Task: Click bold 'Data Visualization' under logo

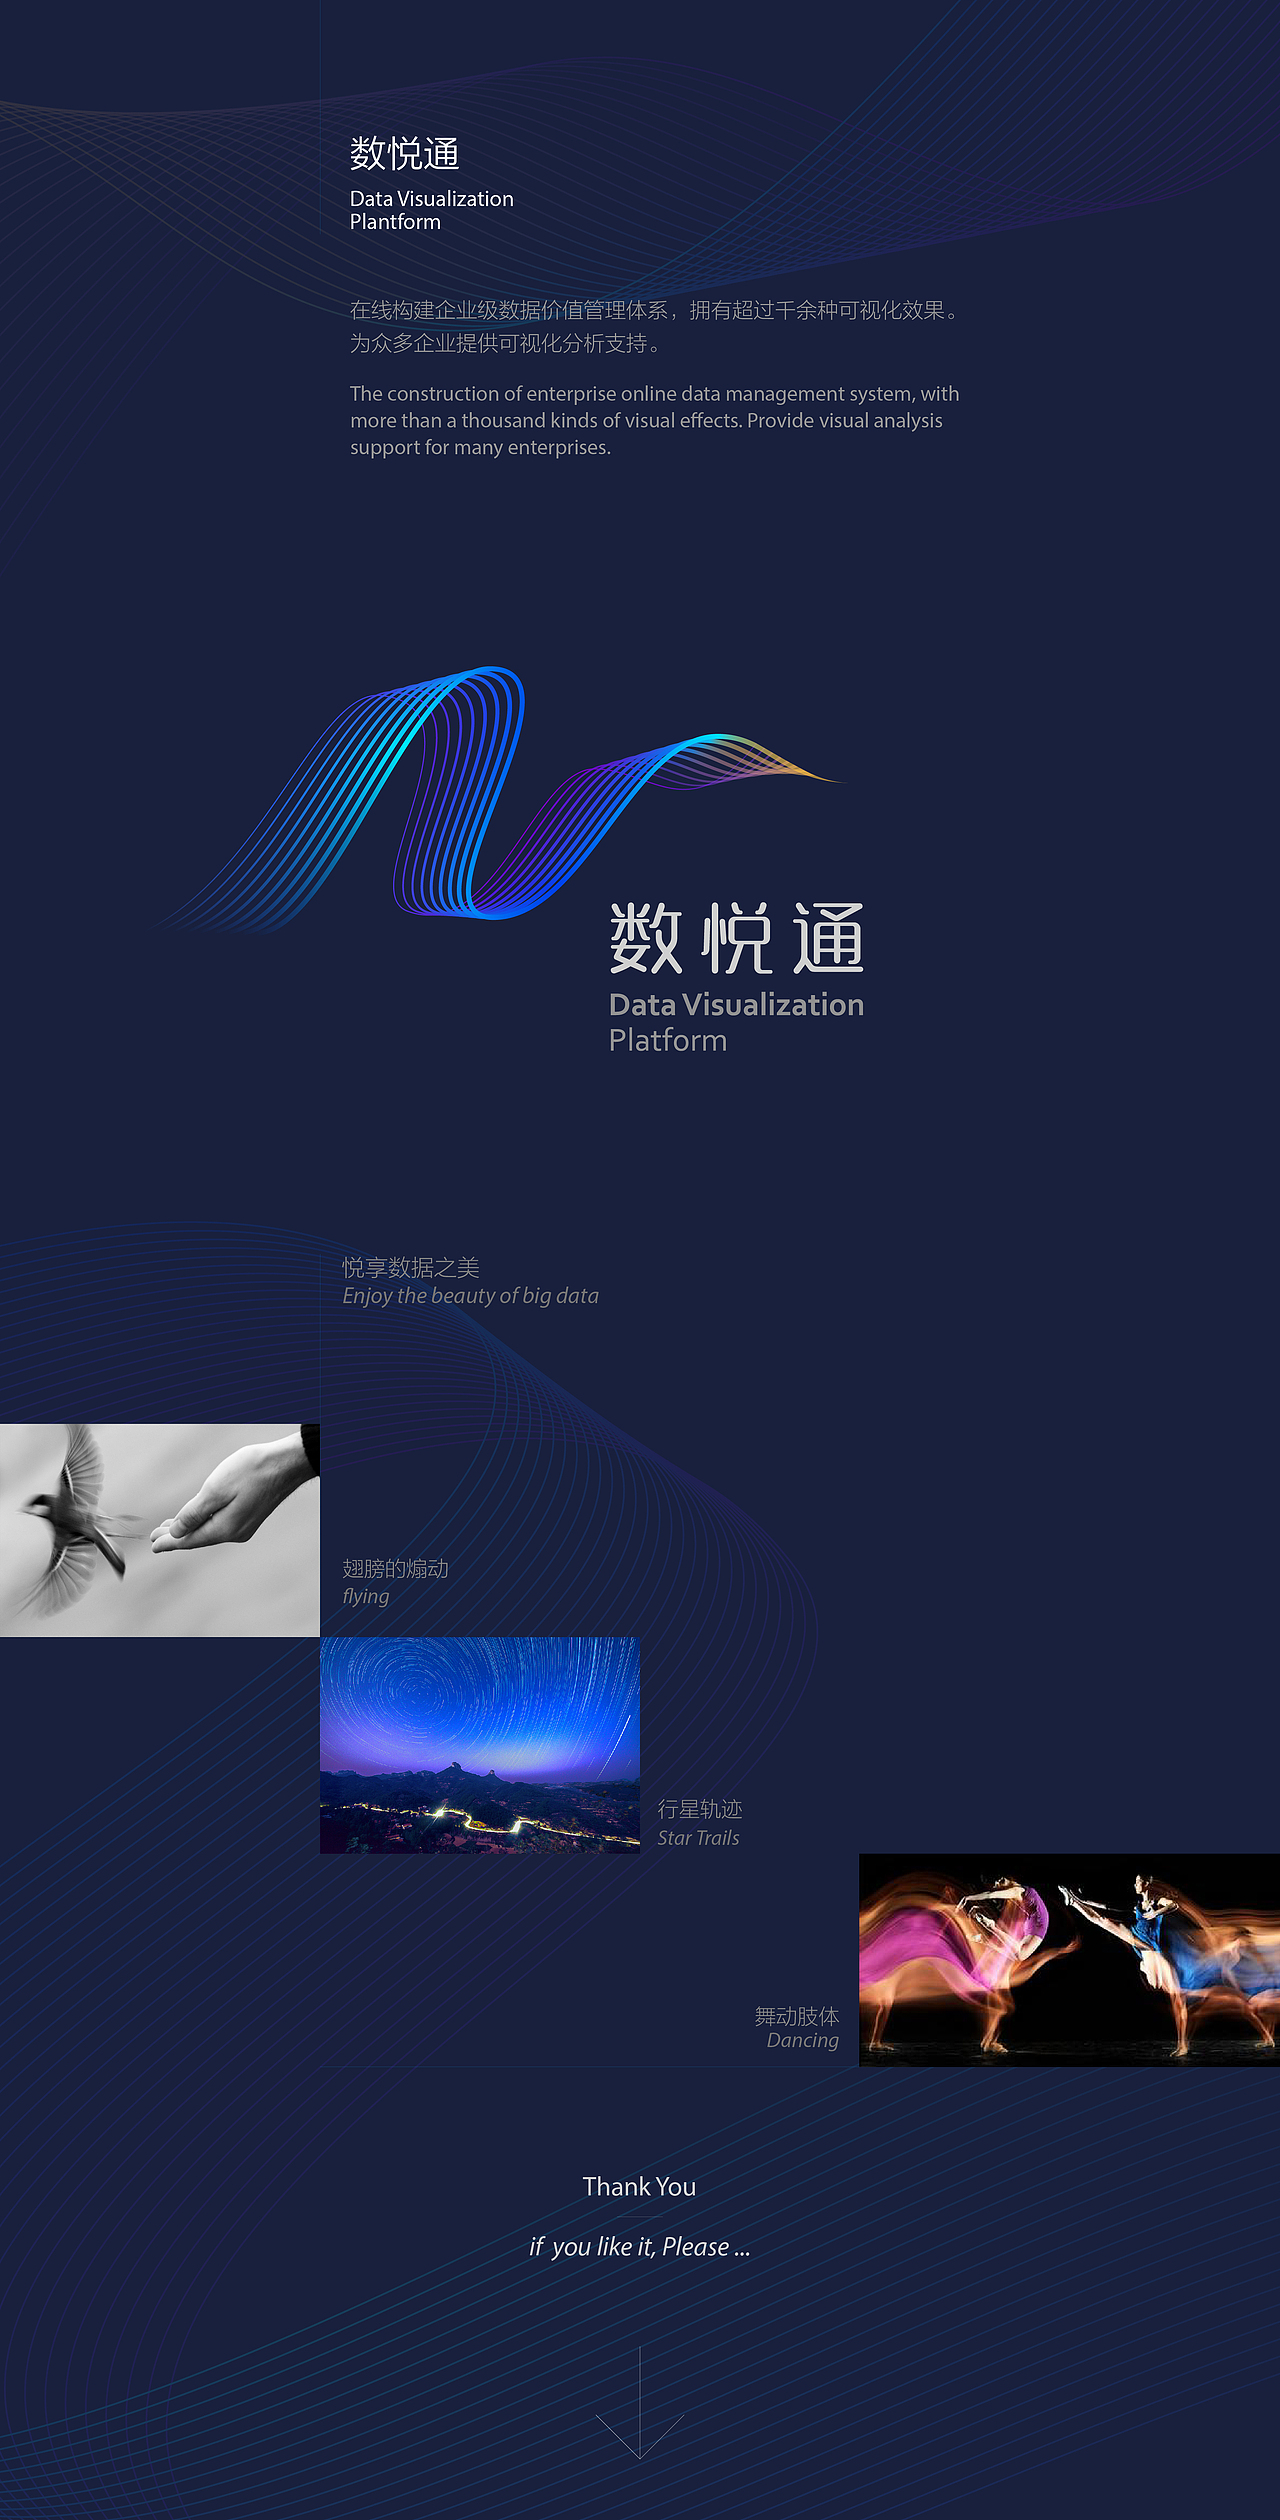Action: pos(737,1004)
